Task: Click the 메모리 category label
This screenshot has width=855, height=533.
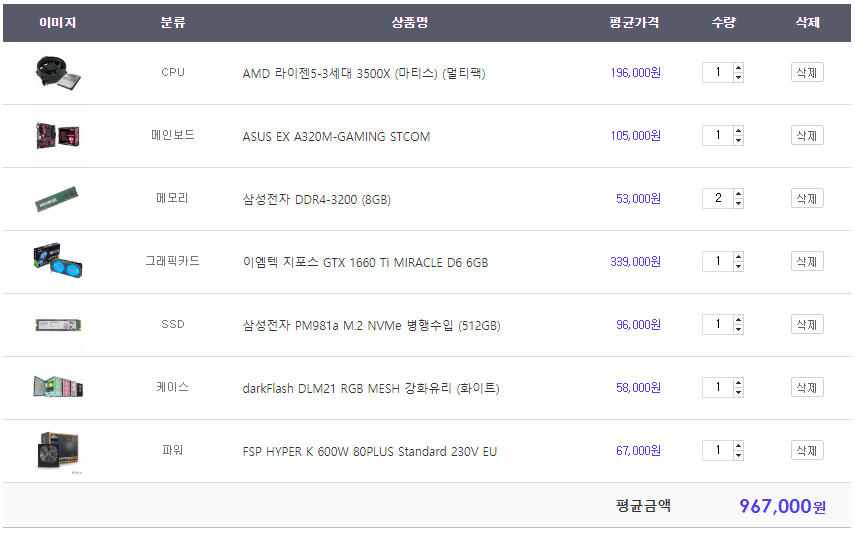Action: (x=172, y=197)
